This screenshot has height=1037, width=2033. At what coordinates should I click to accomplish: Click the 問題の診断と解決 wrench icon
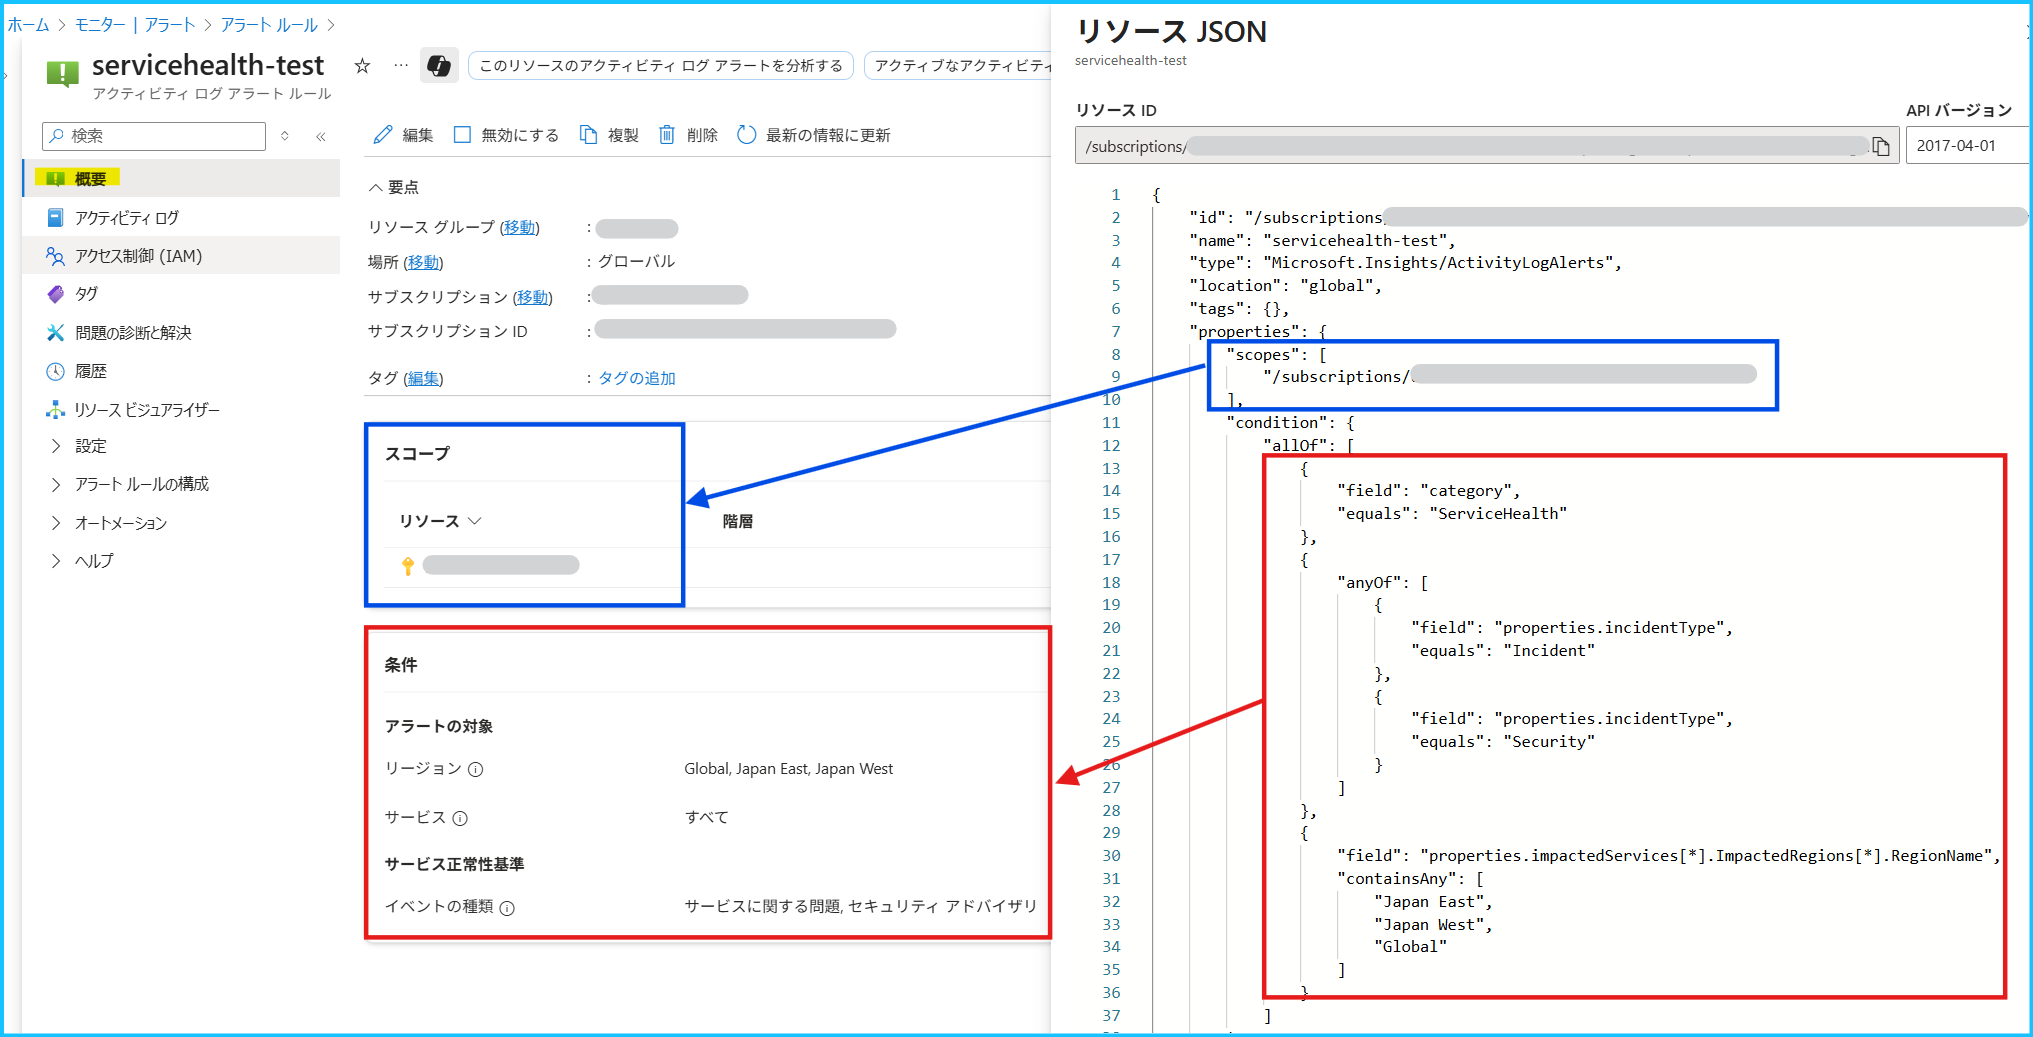56,333
